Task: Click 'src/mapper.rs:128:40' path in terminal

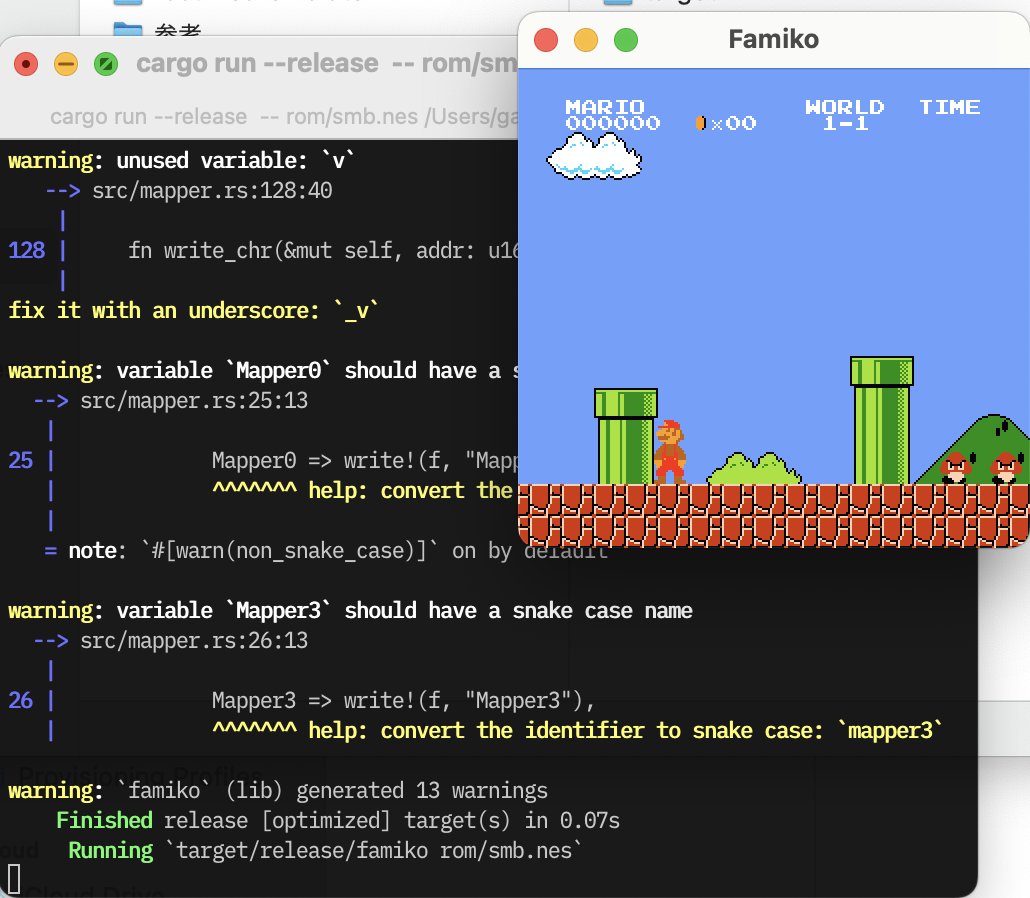Action: (212, 191)
